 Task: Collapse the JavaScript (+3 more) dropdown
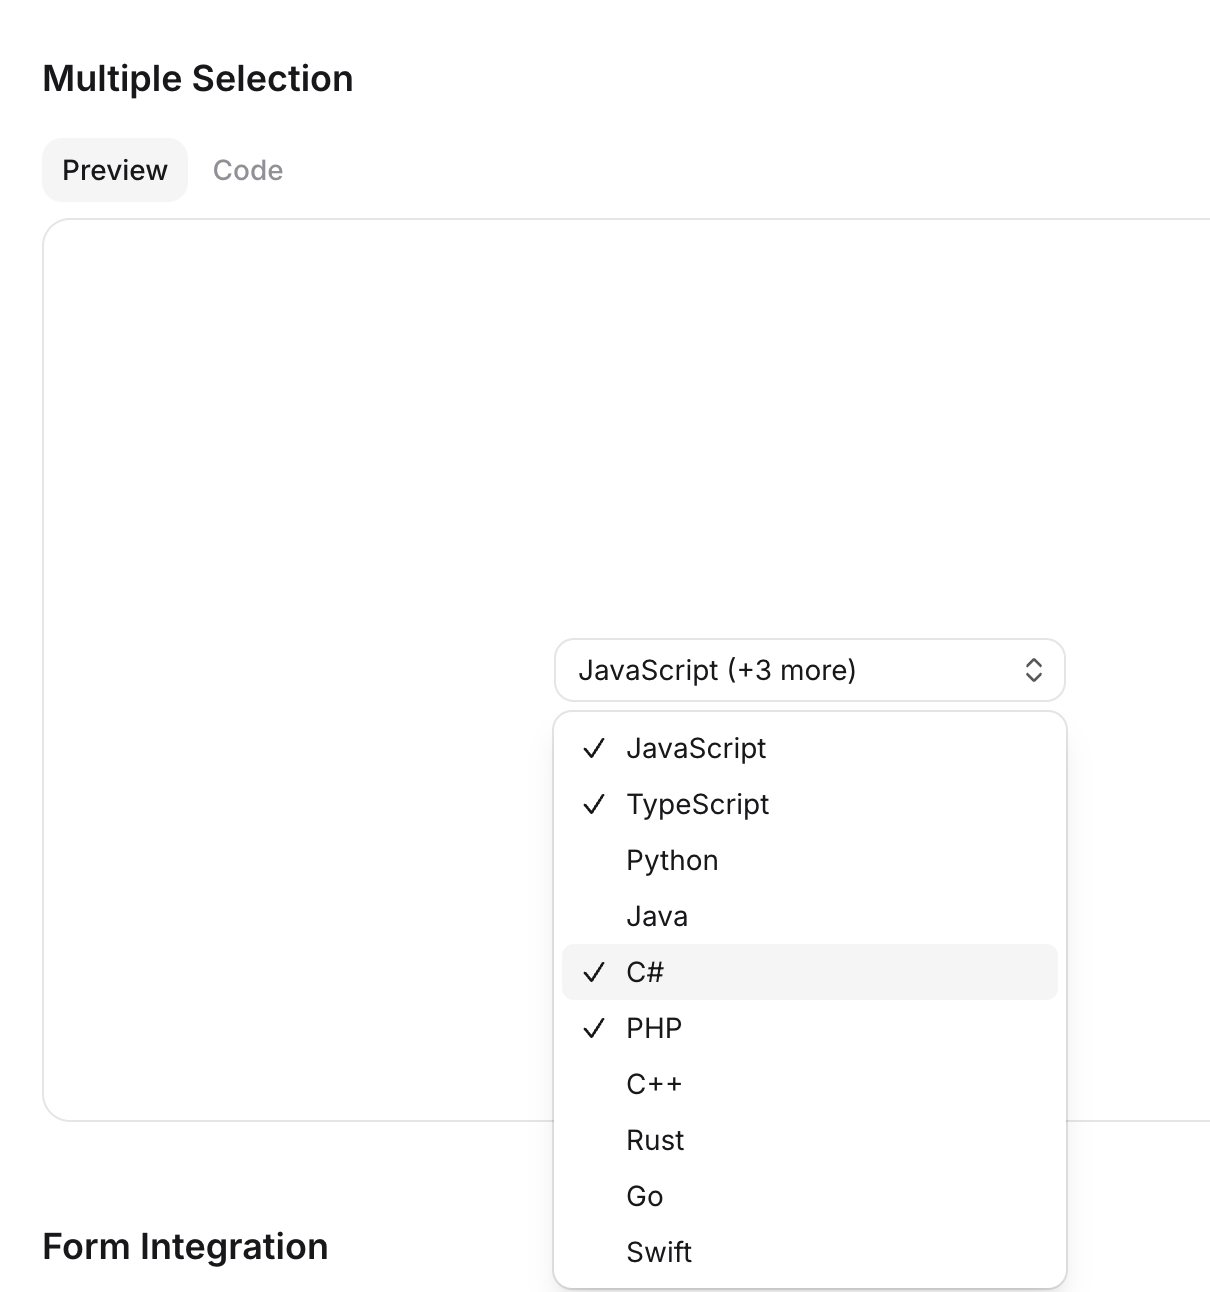810,670
